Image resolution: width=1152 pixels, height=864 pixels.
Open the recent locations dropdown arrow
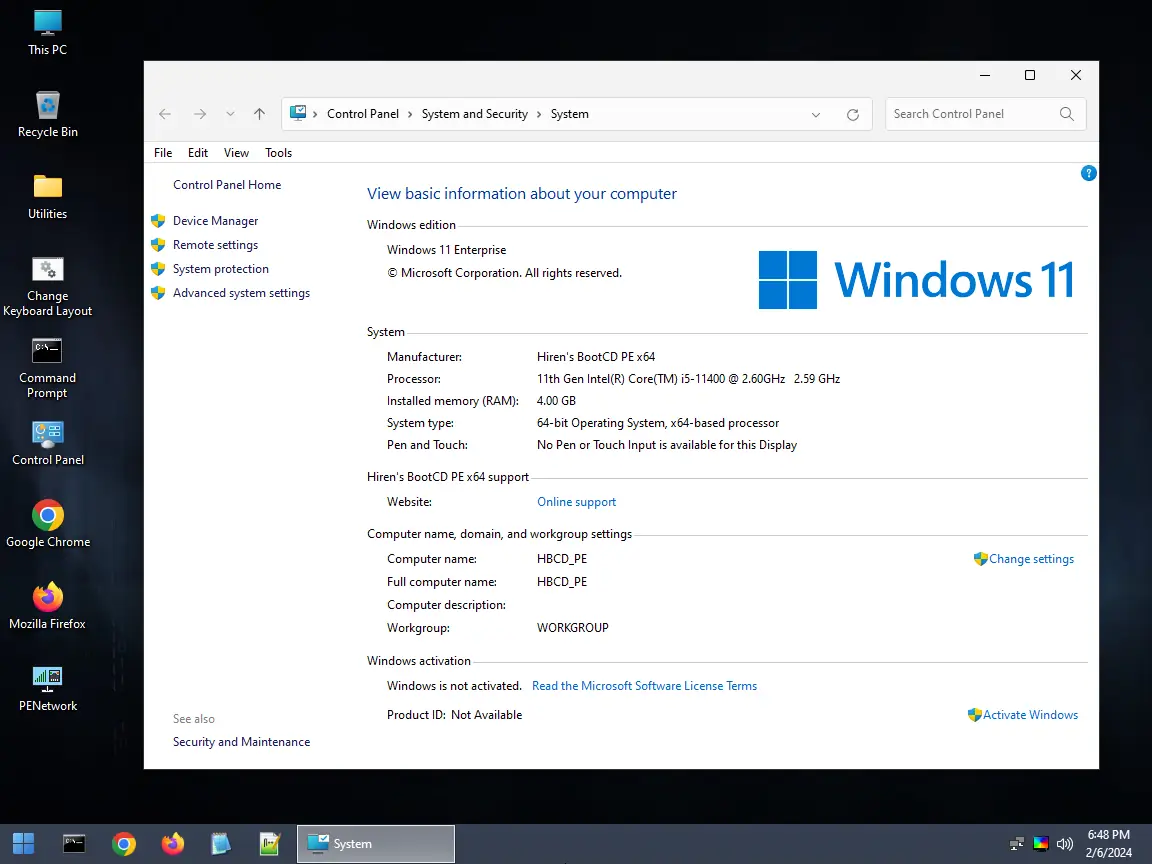click(x=231, y=114)
